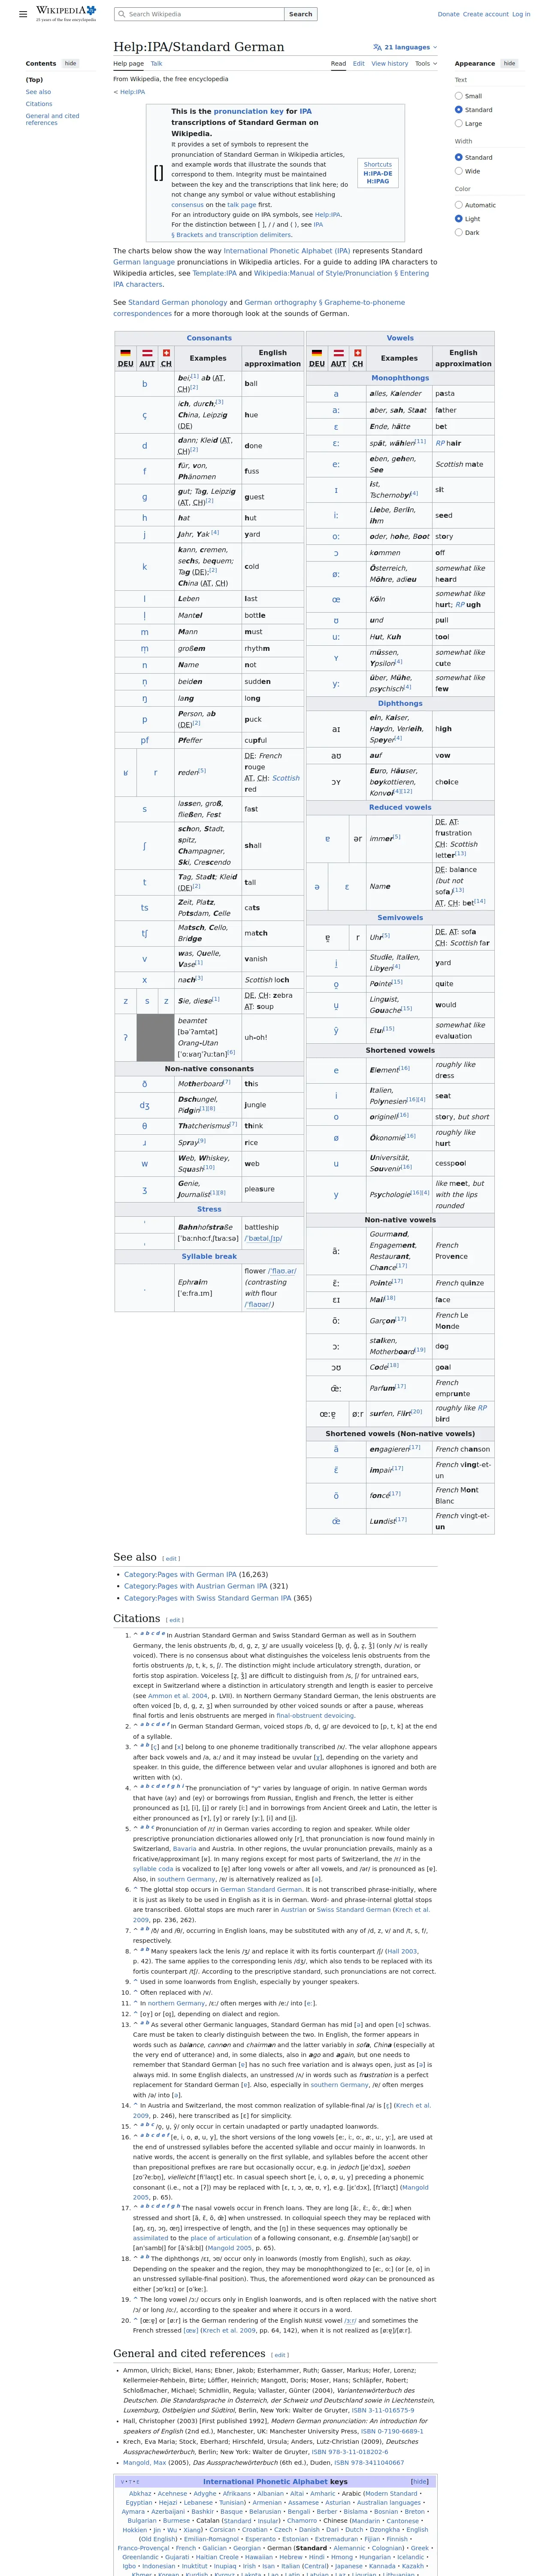Click the Reduced vowels subheading link

[x=400, y=807]
